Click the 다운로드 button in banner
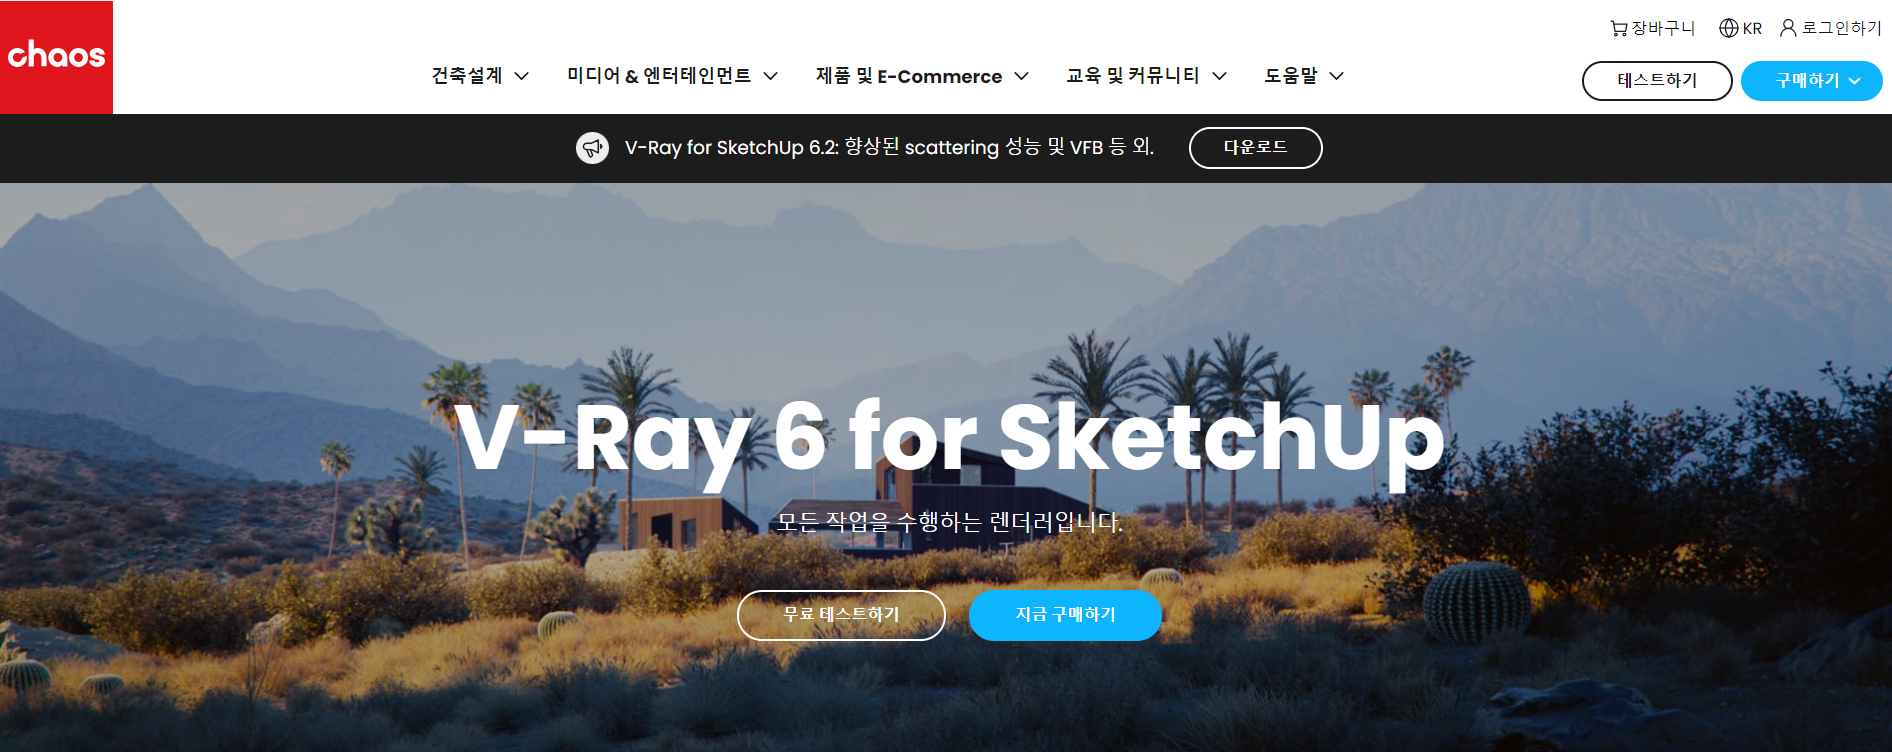 pyautogui.click(x=1255, y=148)
